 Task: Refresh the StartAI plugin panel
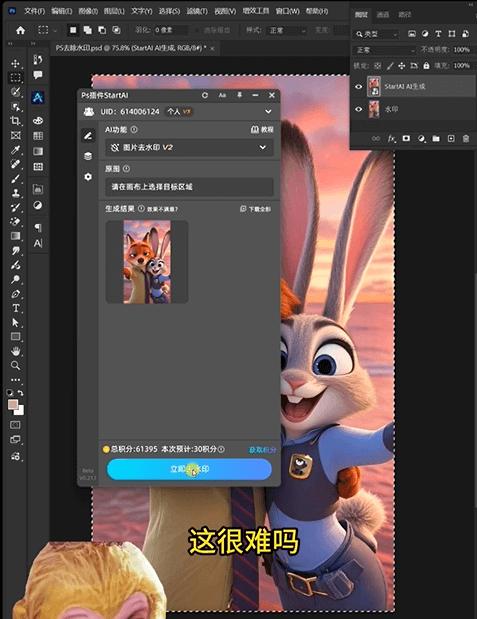coord(205,95)
